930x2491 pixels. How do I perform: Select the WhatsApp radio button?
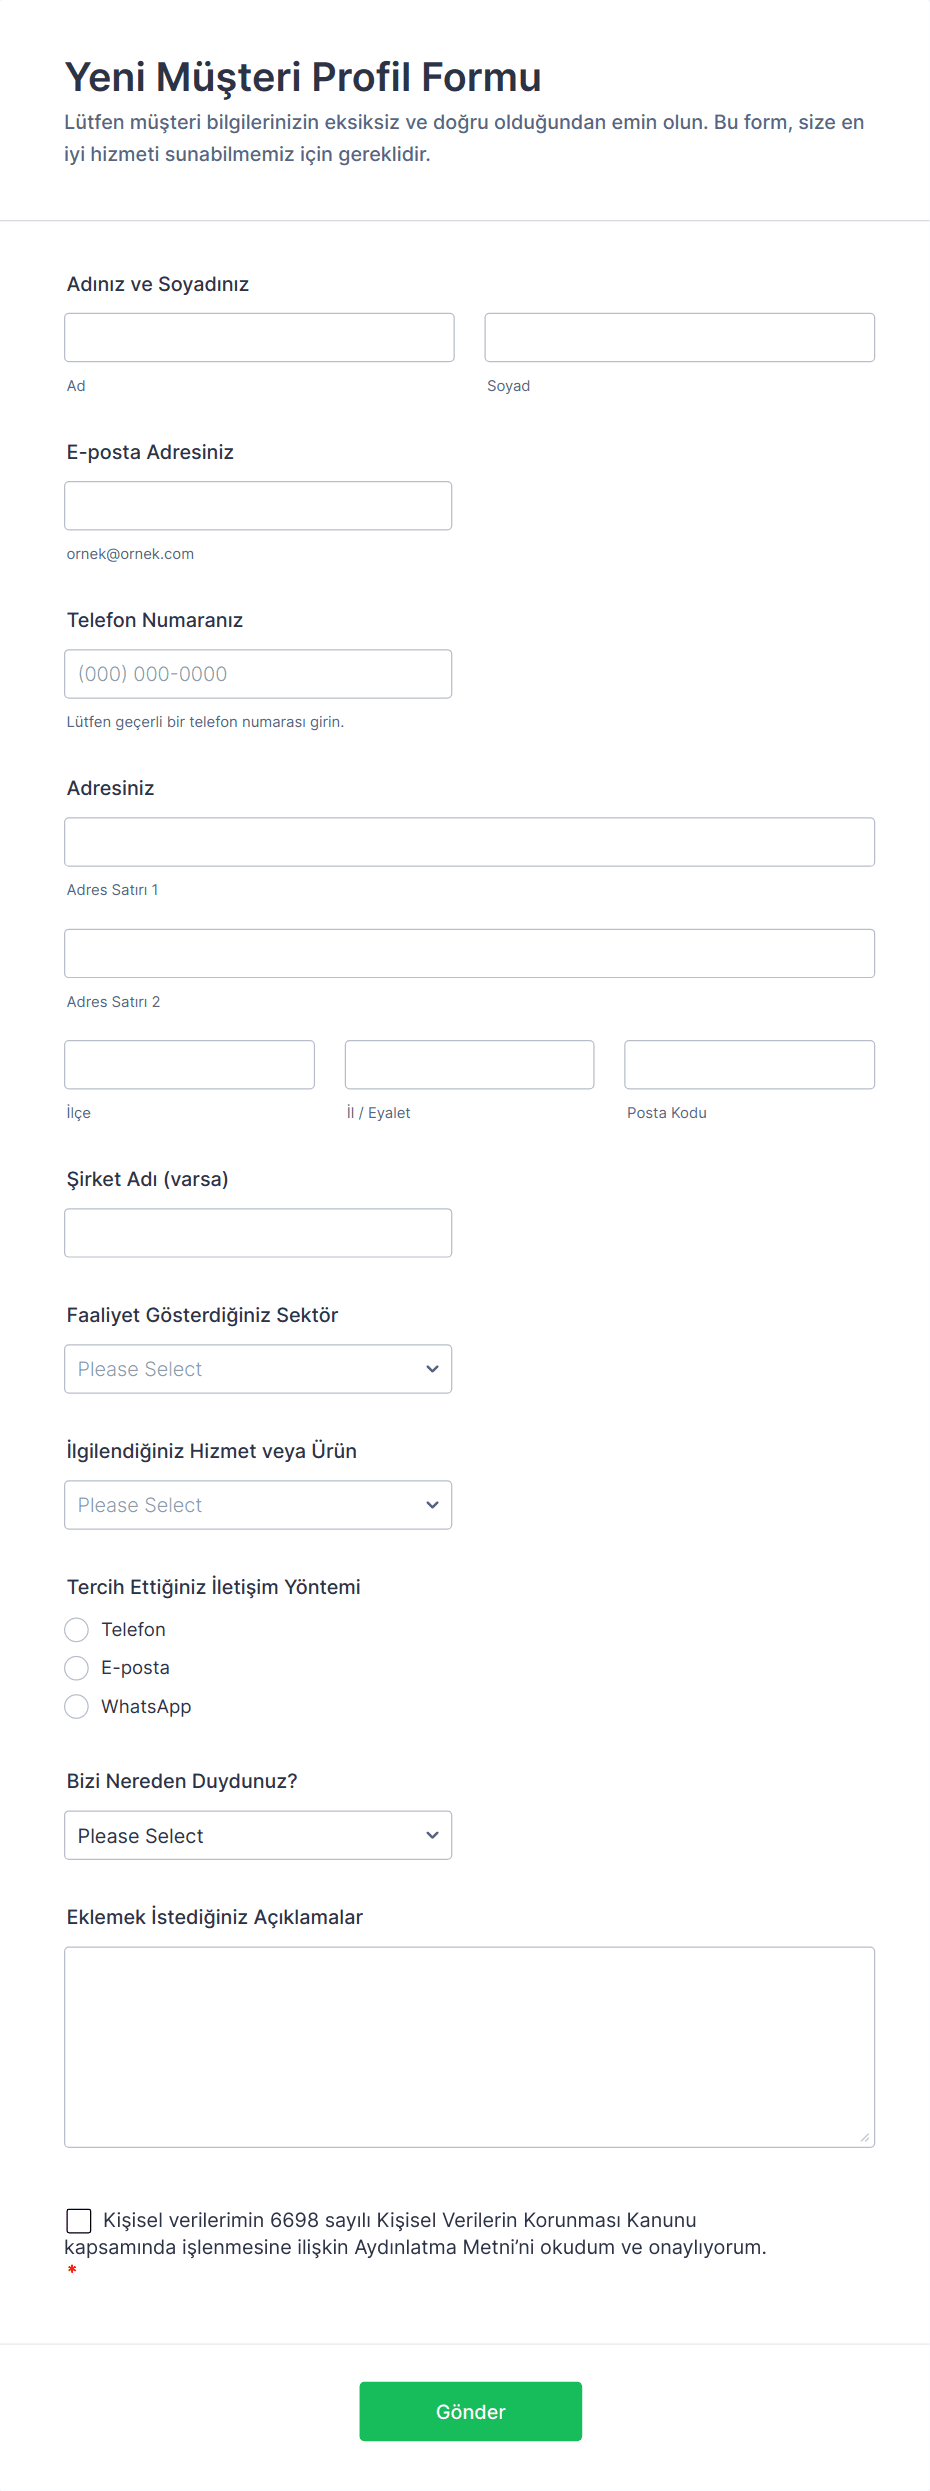tap(77, 1707)
